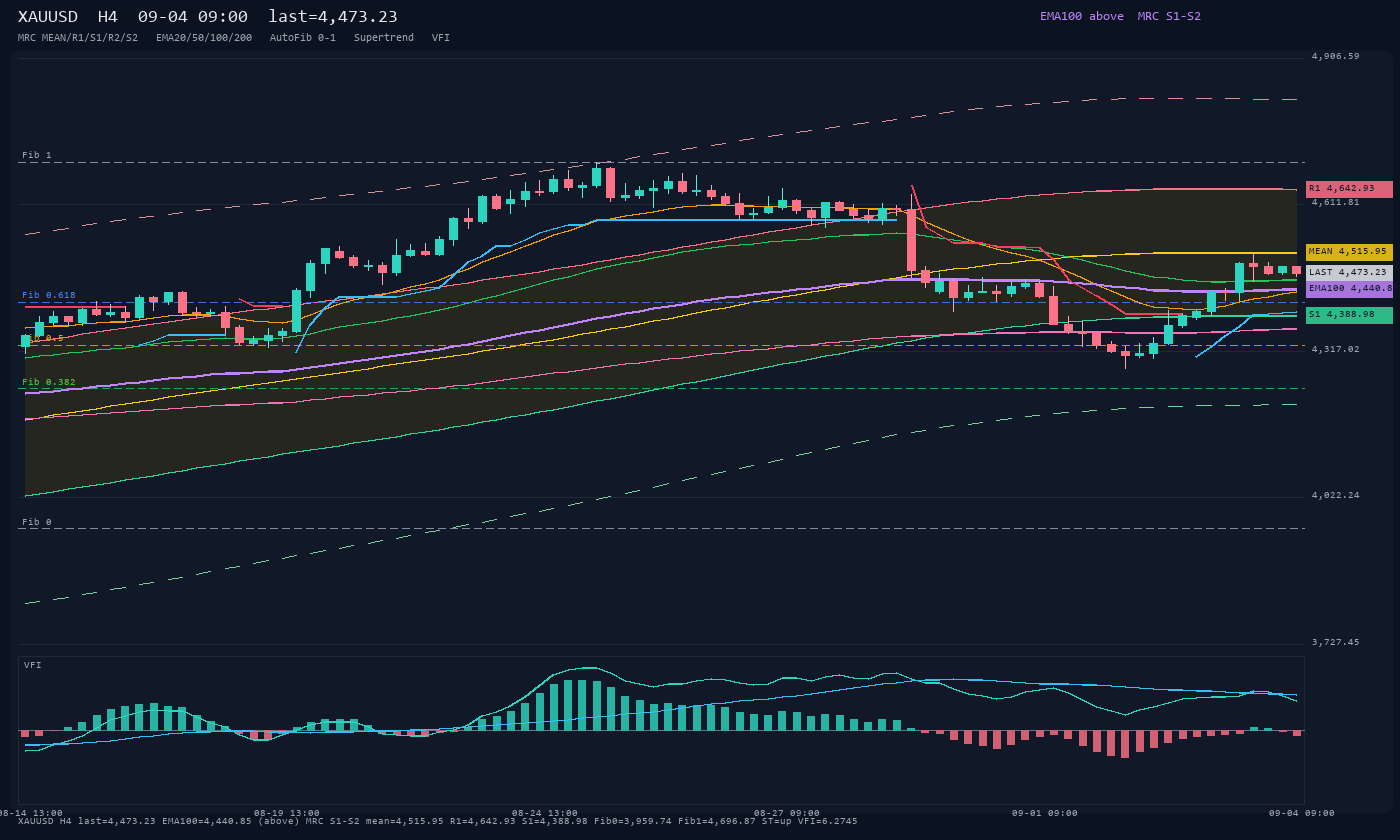Click the 08-19 13:00 time axis label
This screenshot has width=1400, height=840.
coord(287,813)
